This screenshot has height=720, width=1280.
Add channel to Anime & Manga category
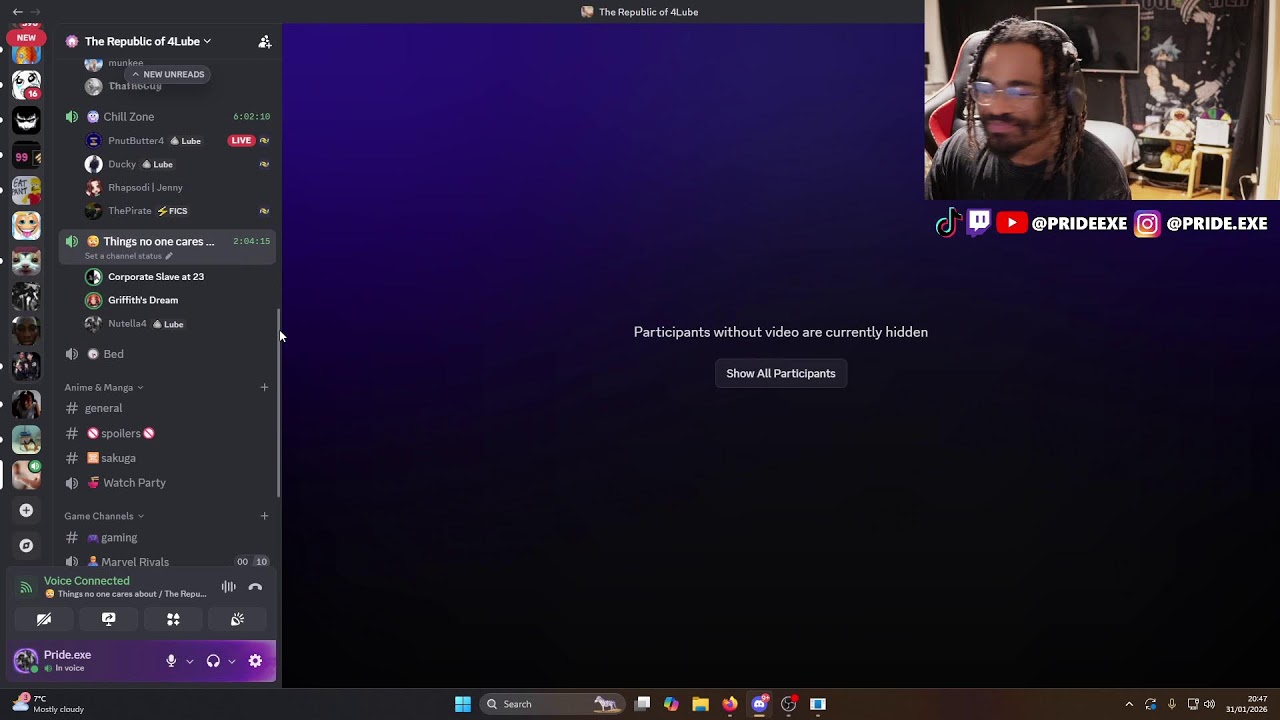click(264, 387)
